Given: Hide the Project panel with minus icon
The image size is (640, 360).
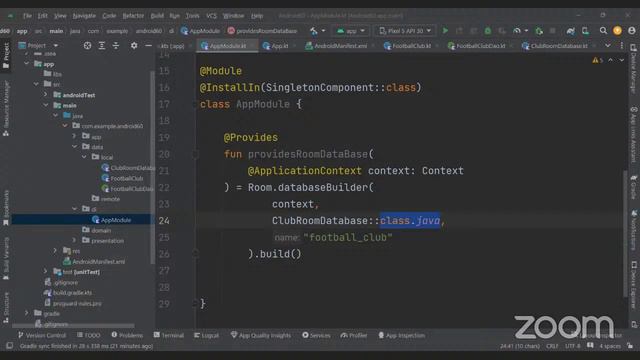Looking at the screenshot, I should click(x=148, y=46).
